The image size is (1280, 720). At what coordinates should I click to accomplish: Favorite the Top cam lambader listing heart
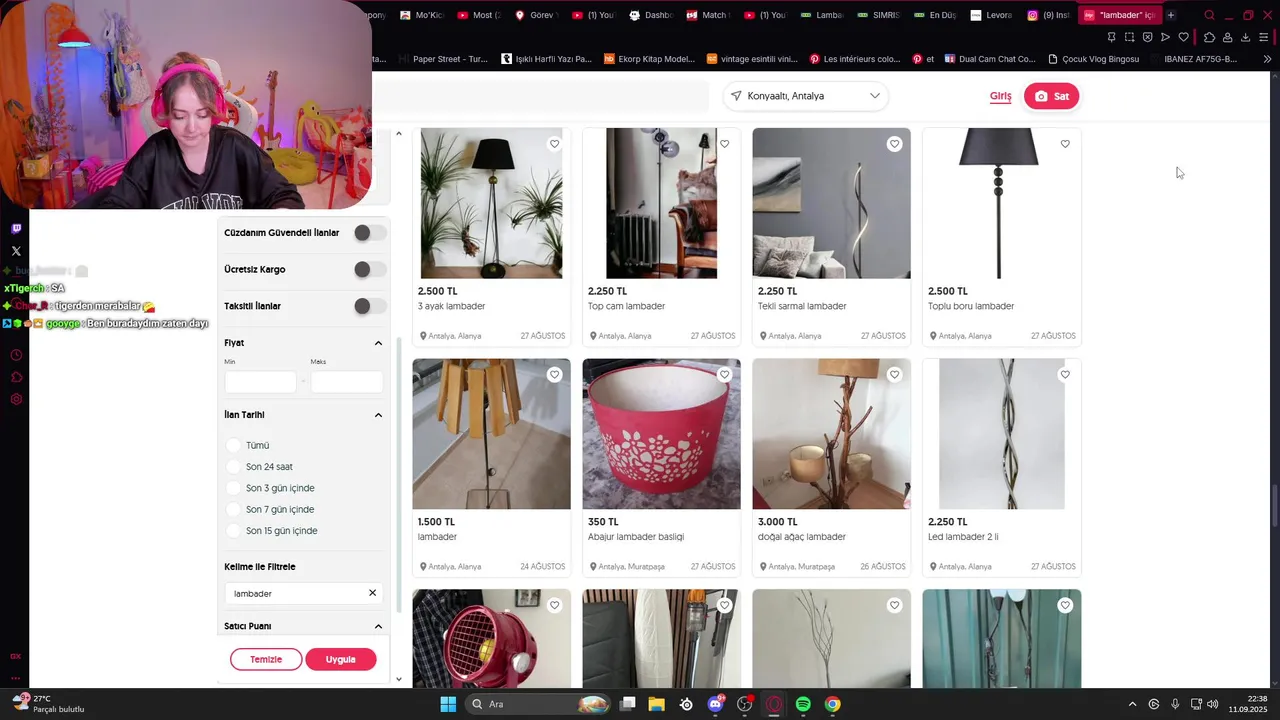[x=724, y=144]
